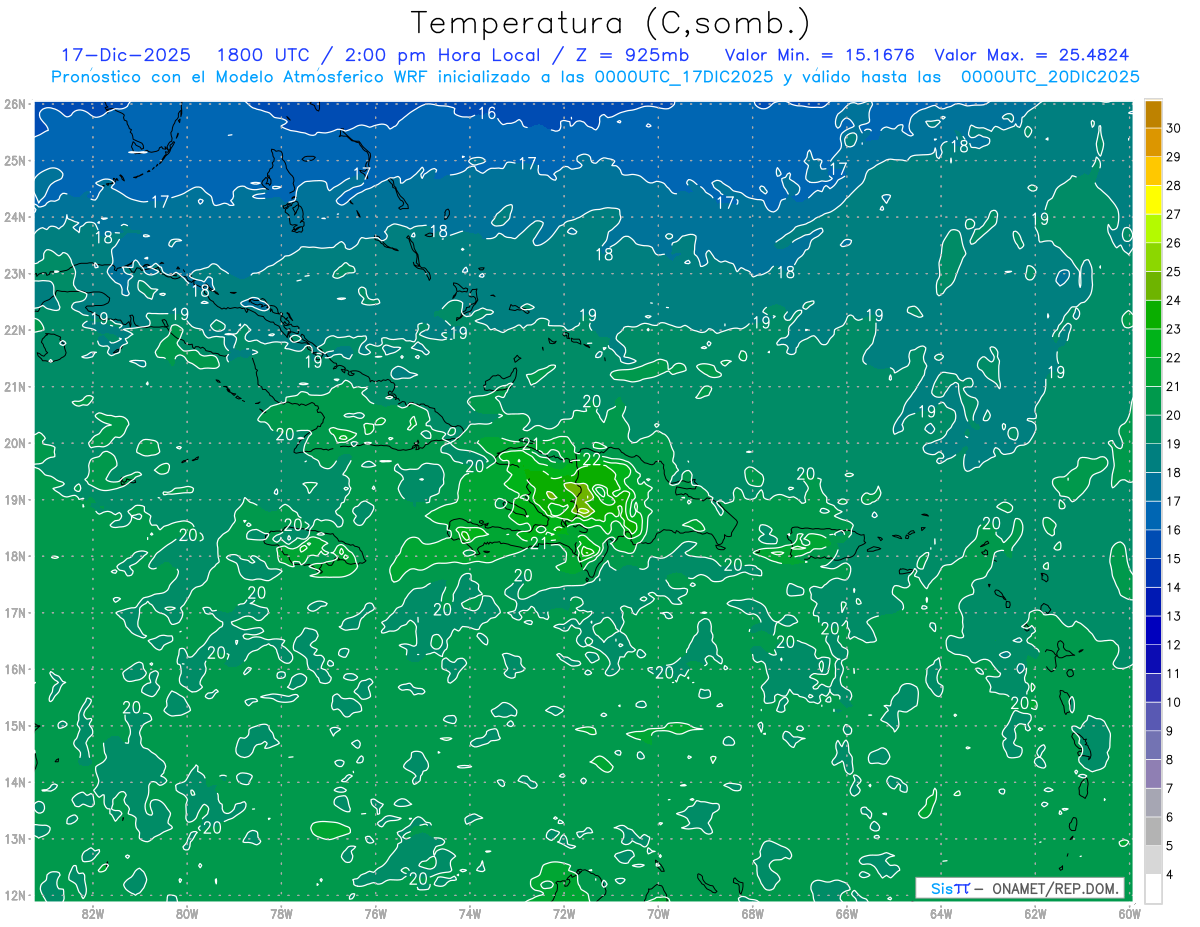Click the brown swatch above 30

[1153, 114]
